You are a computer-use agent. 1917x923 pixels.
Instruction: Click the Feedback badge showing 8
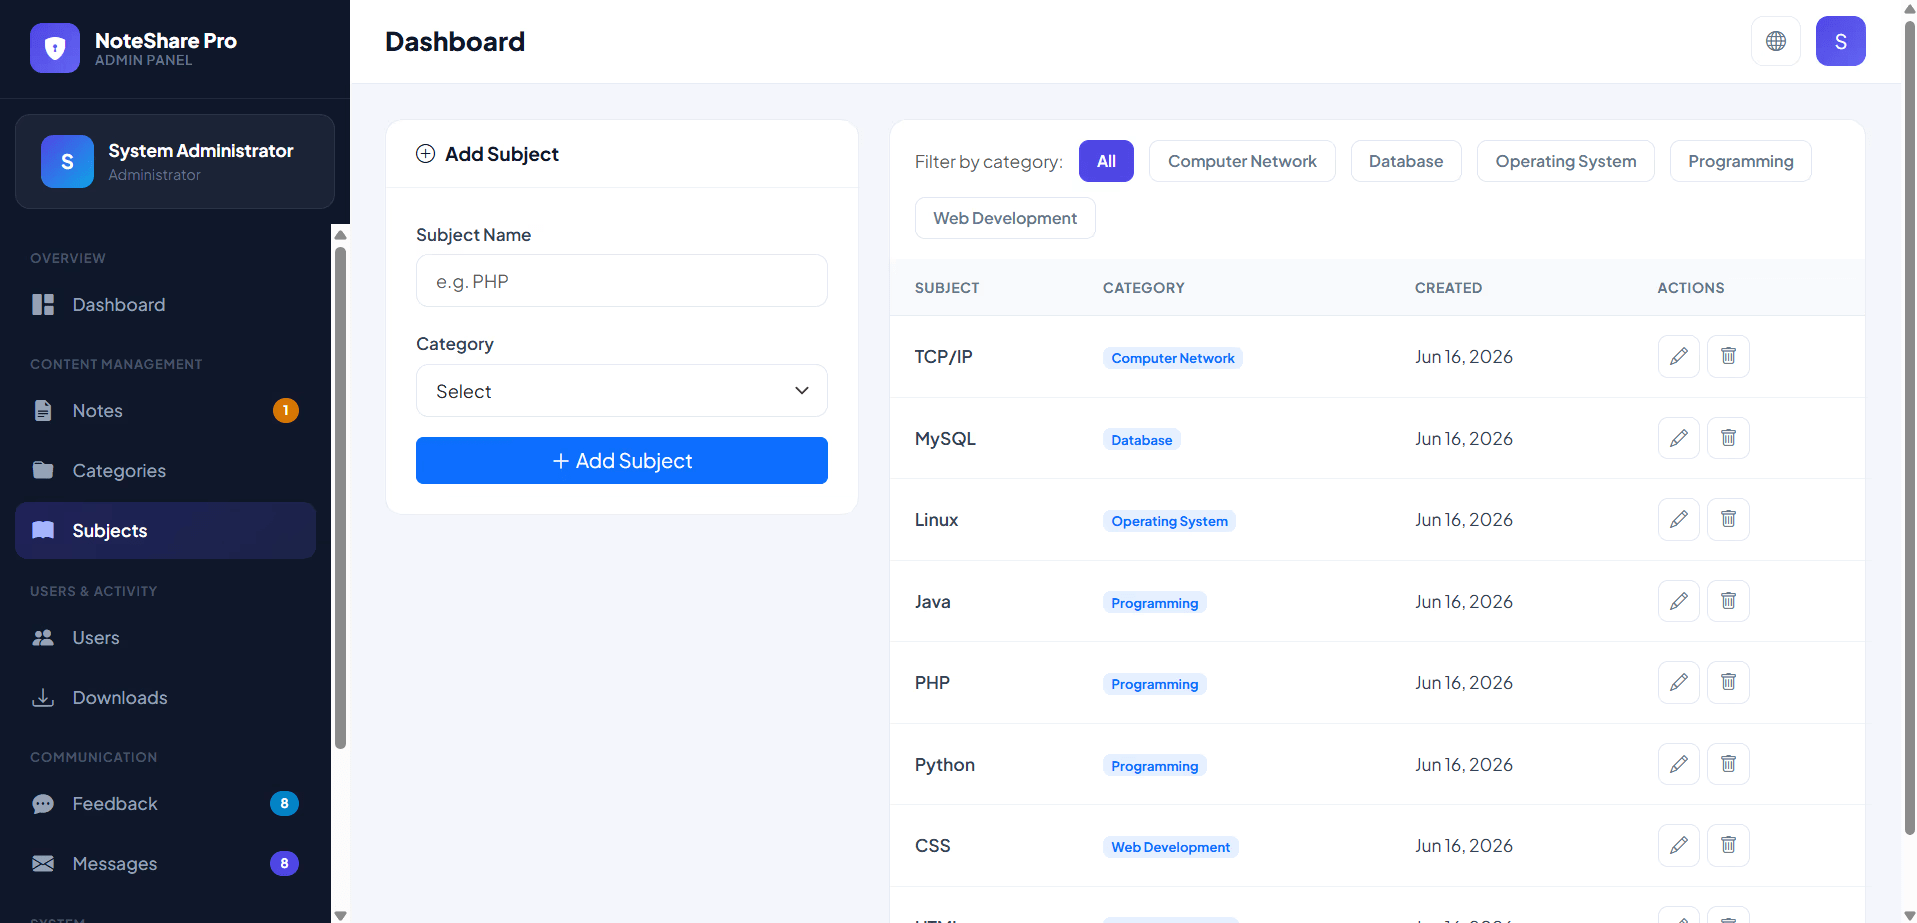[284, 803]
